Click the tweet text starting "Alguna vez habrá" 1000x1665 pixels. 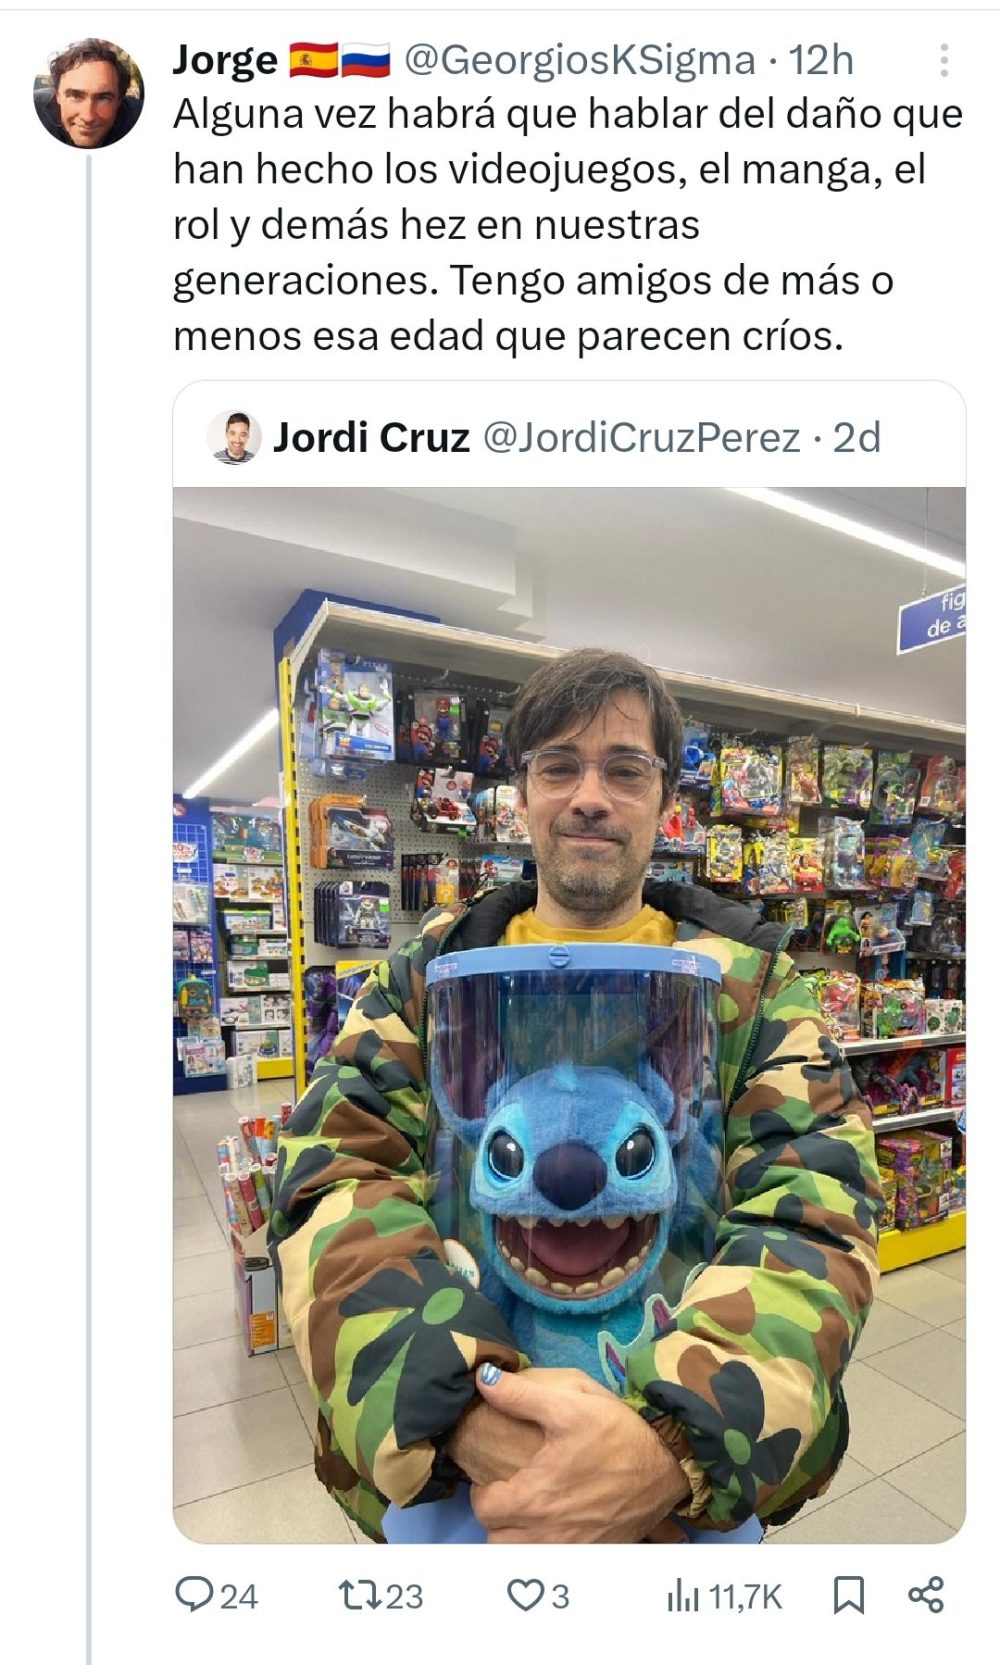pos(567,226)
